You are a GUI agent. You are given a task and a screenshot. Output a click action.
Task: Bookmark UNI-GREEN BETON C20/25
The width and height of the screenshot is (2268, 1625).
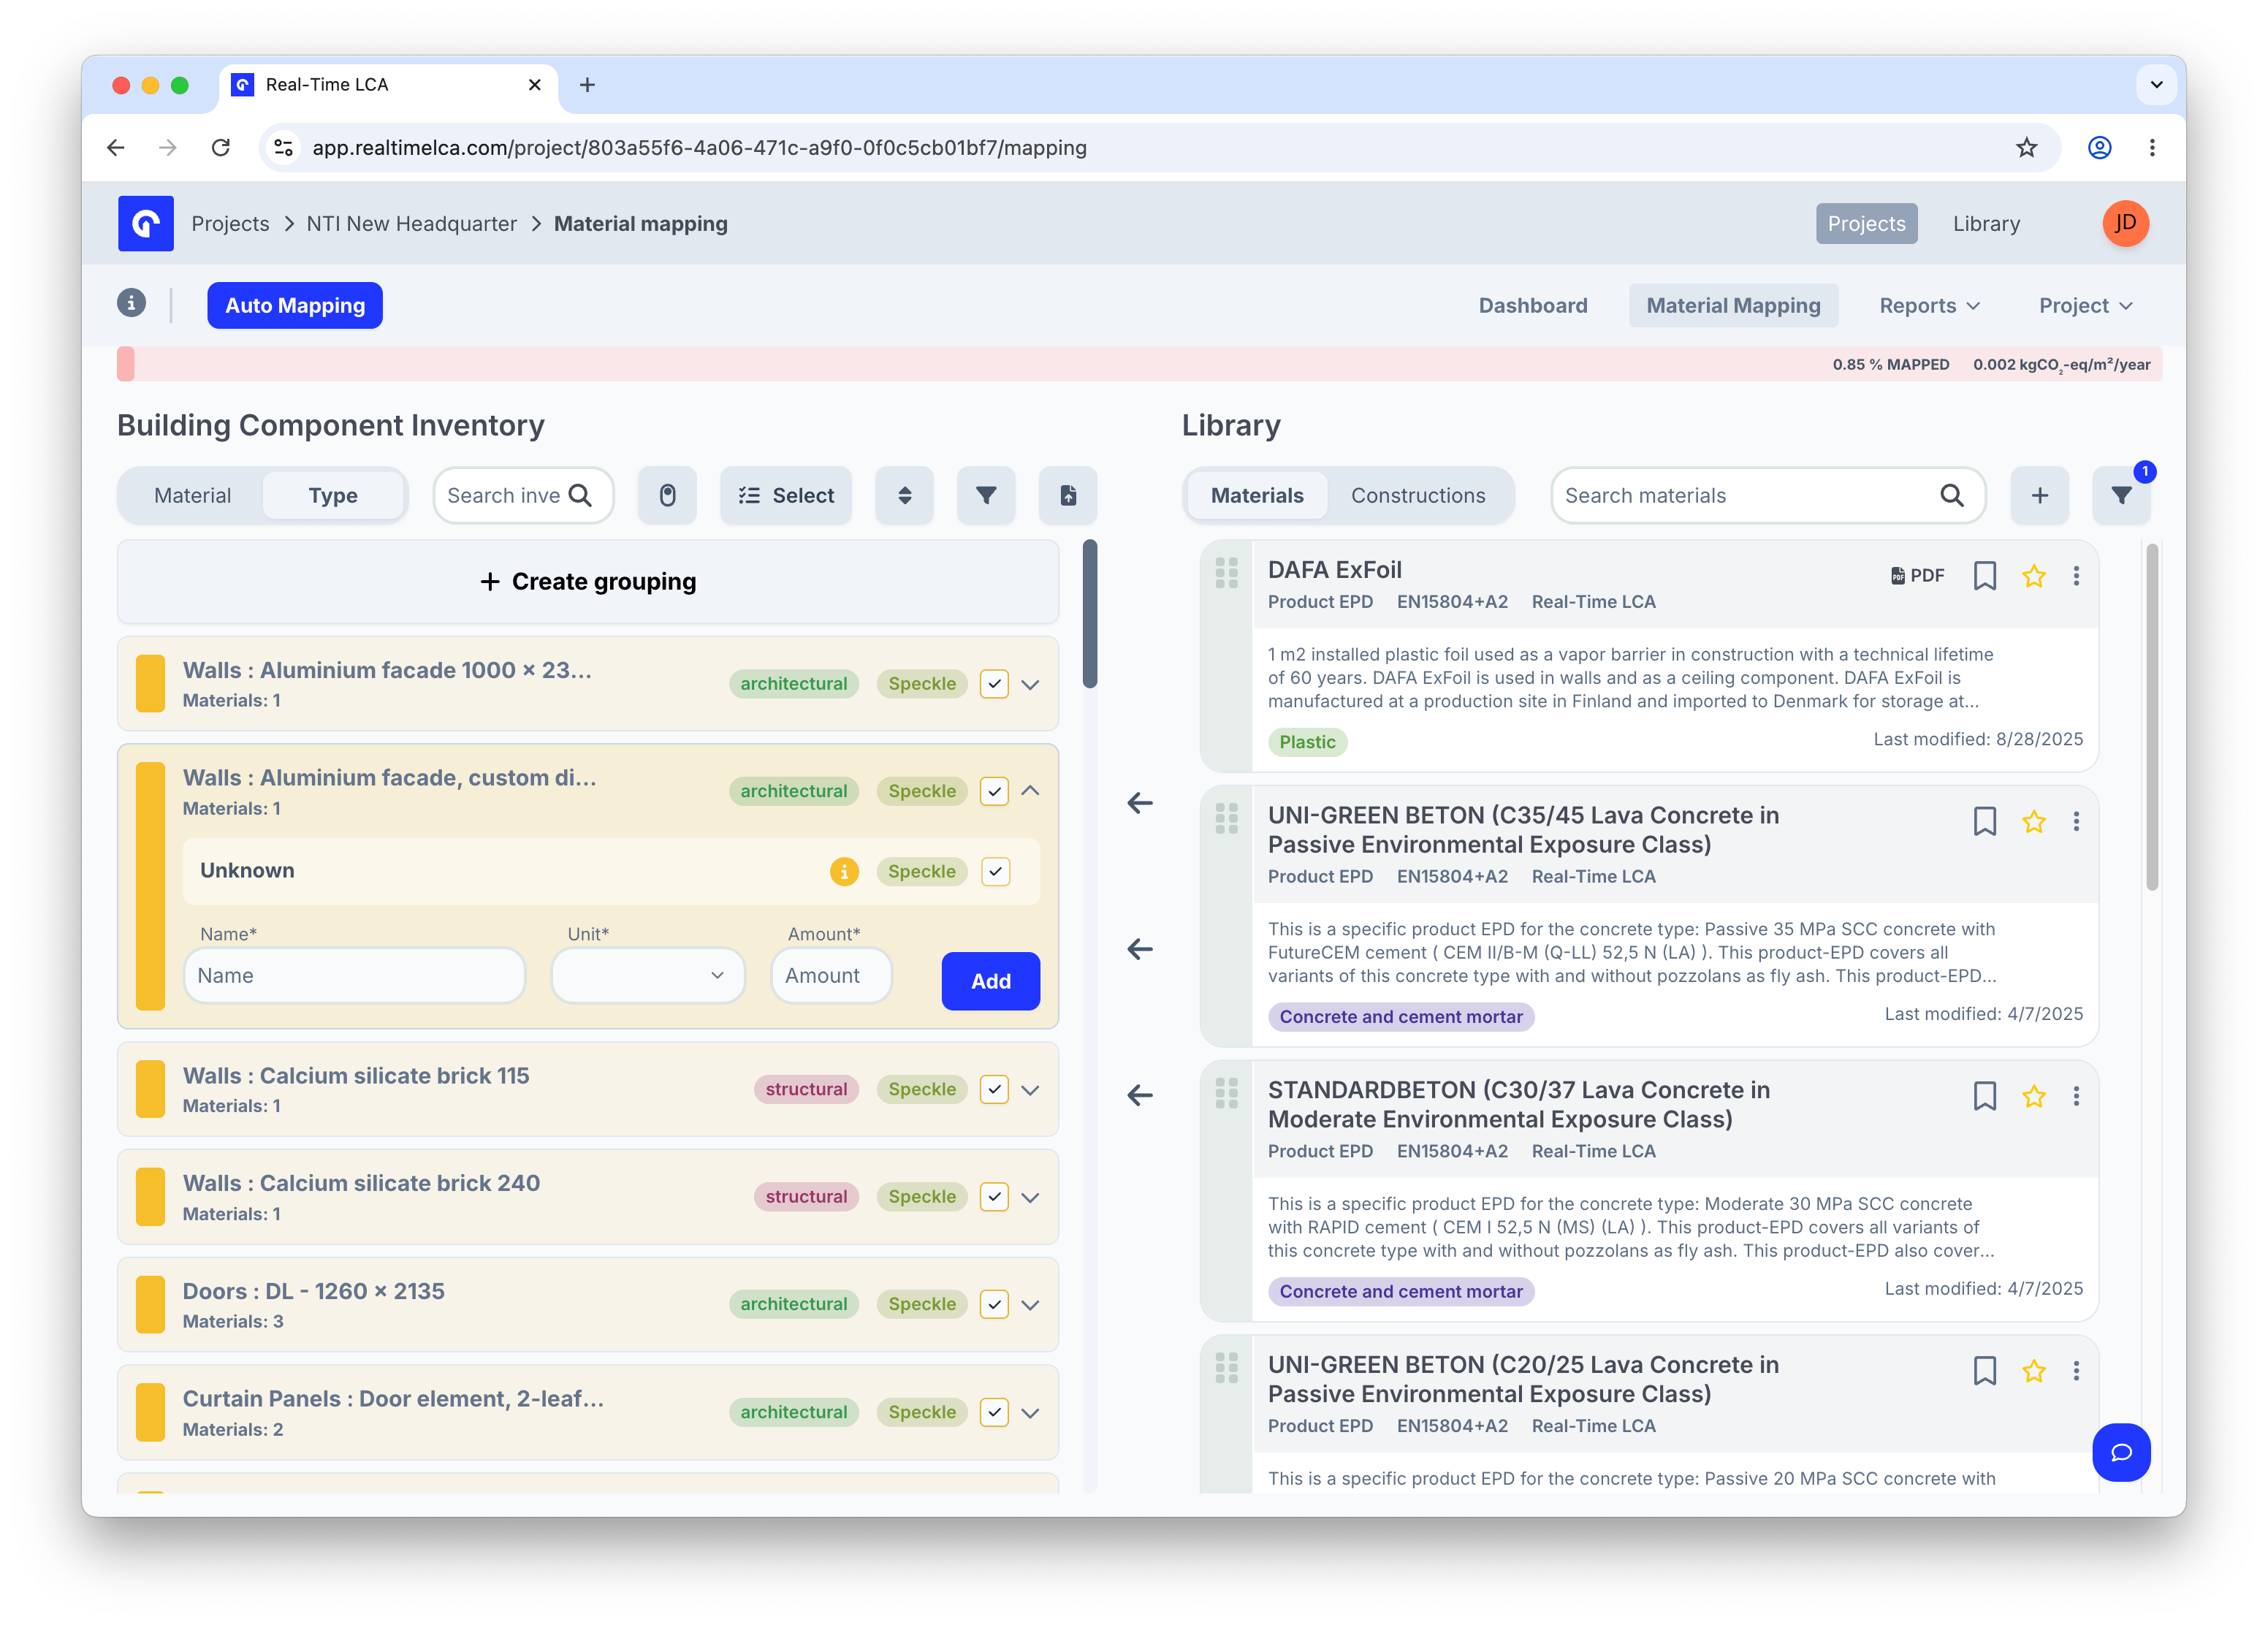coord(1984,1371)
